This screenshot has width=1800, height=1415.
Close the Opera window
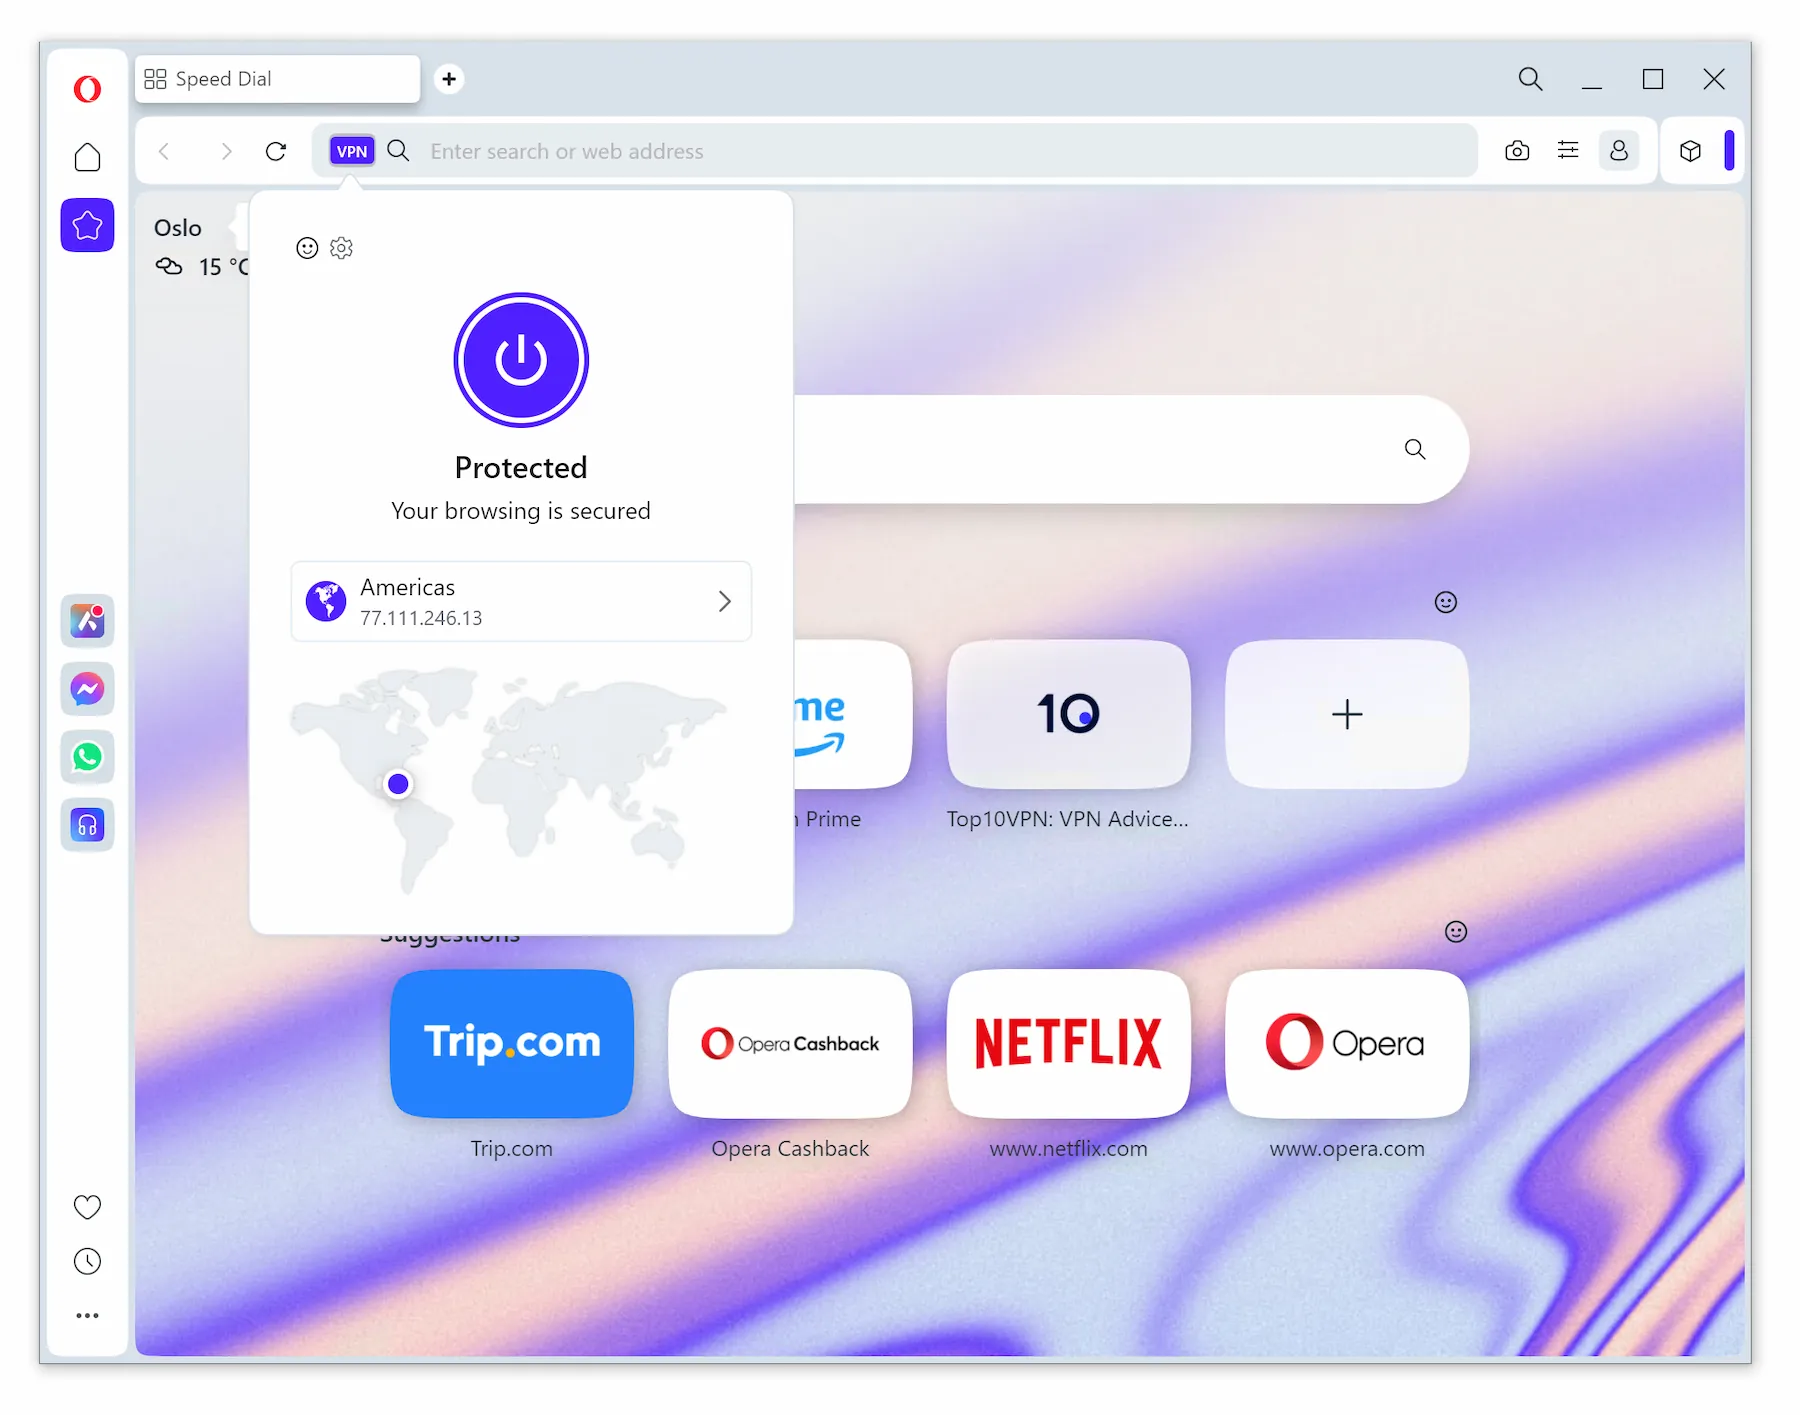(x=1714, y=79)
